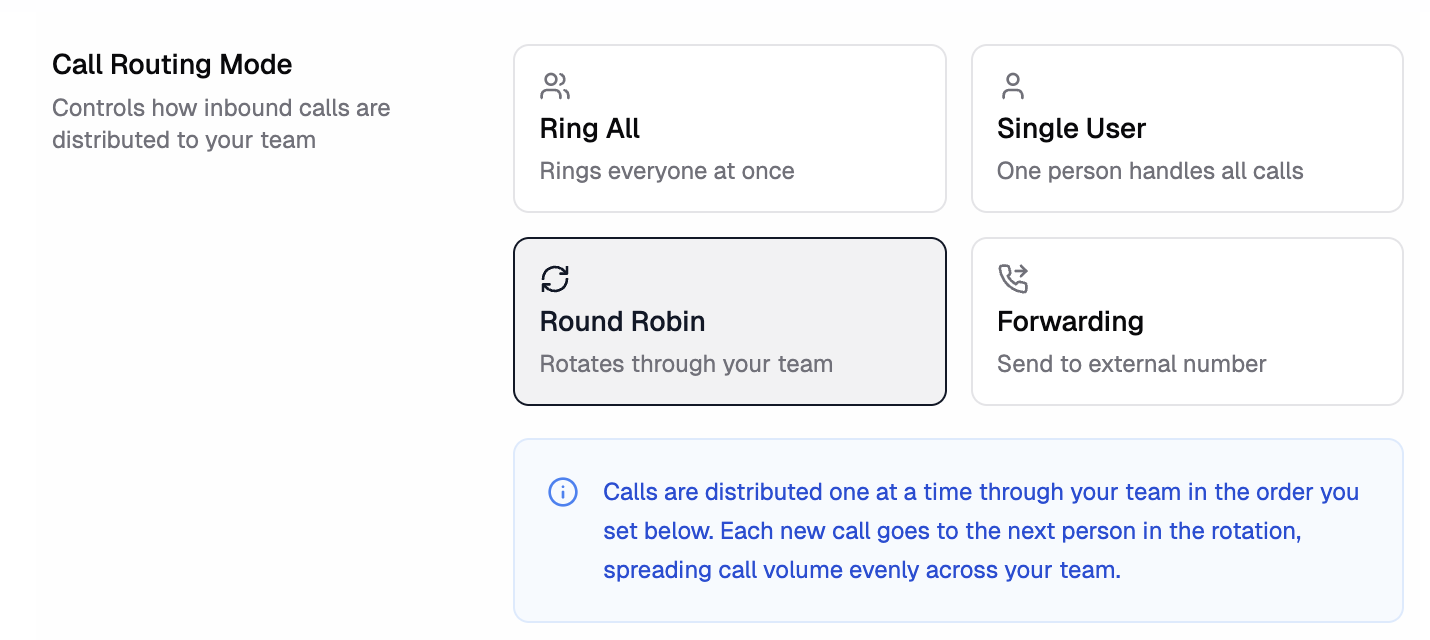The width and height of the screenshot is (1430, 640).
Task: Click the "Single User" title text
Action: coord(1071,129)
